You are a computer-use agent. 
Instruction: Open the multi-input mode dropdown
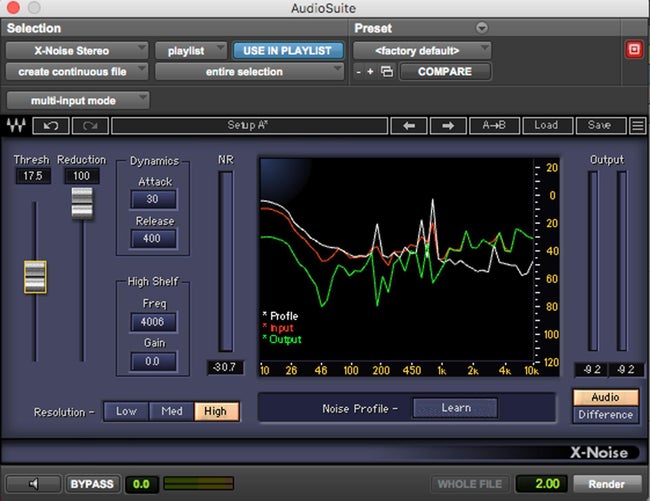78,100
